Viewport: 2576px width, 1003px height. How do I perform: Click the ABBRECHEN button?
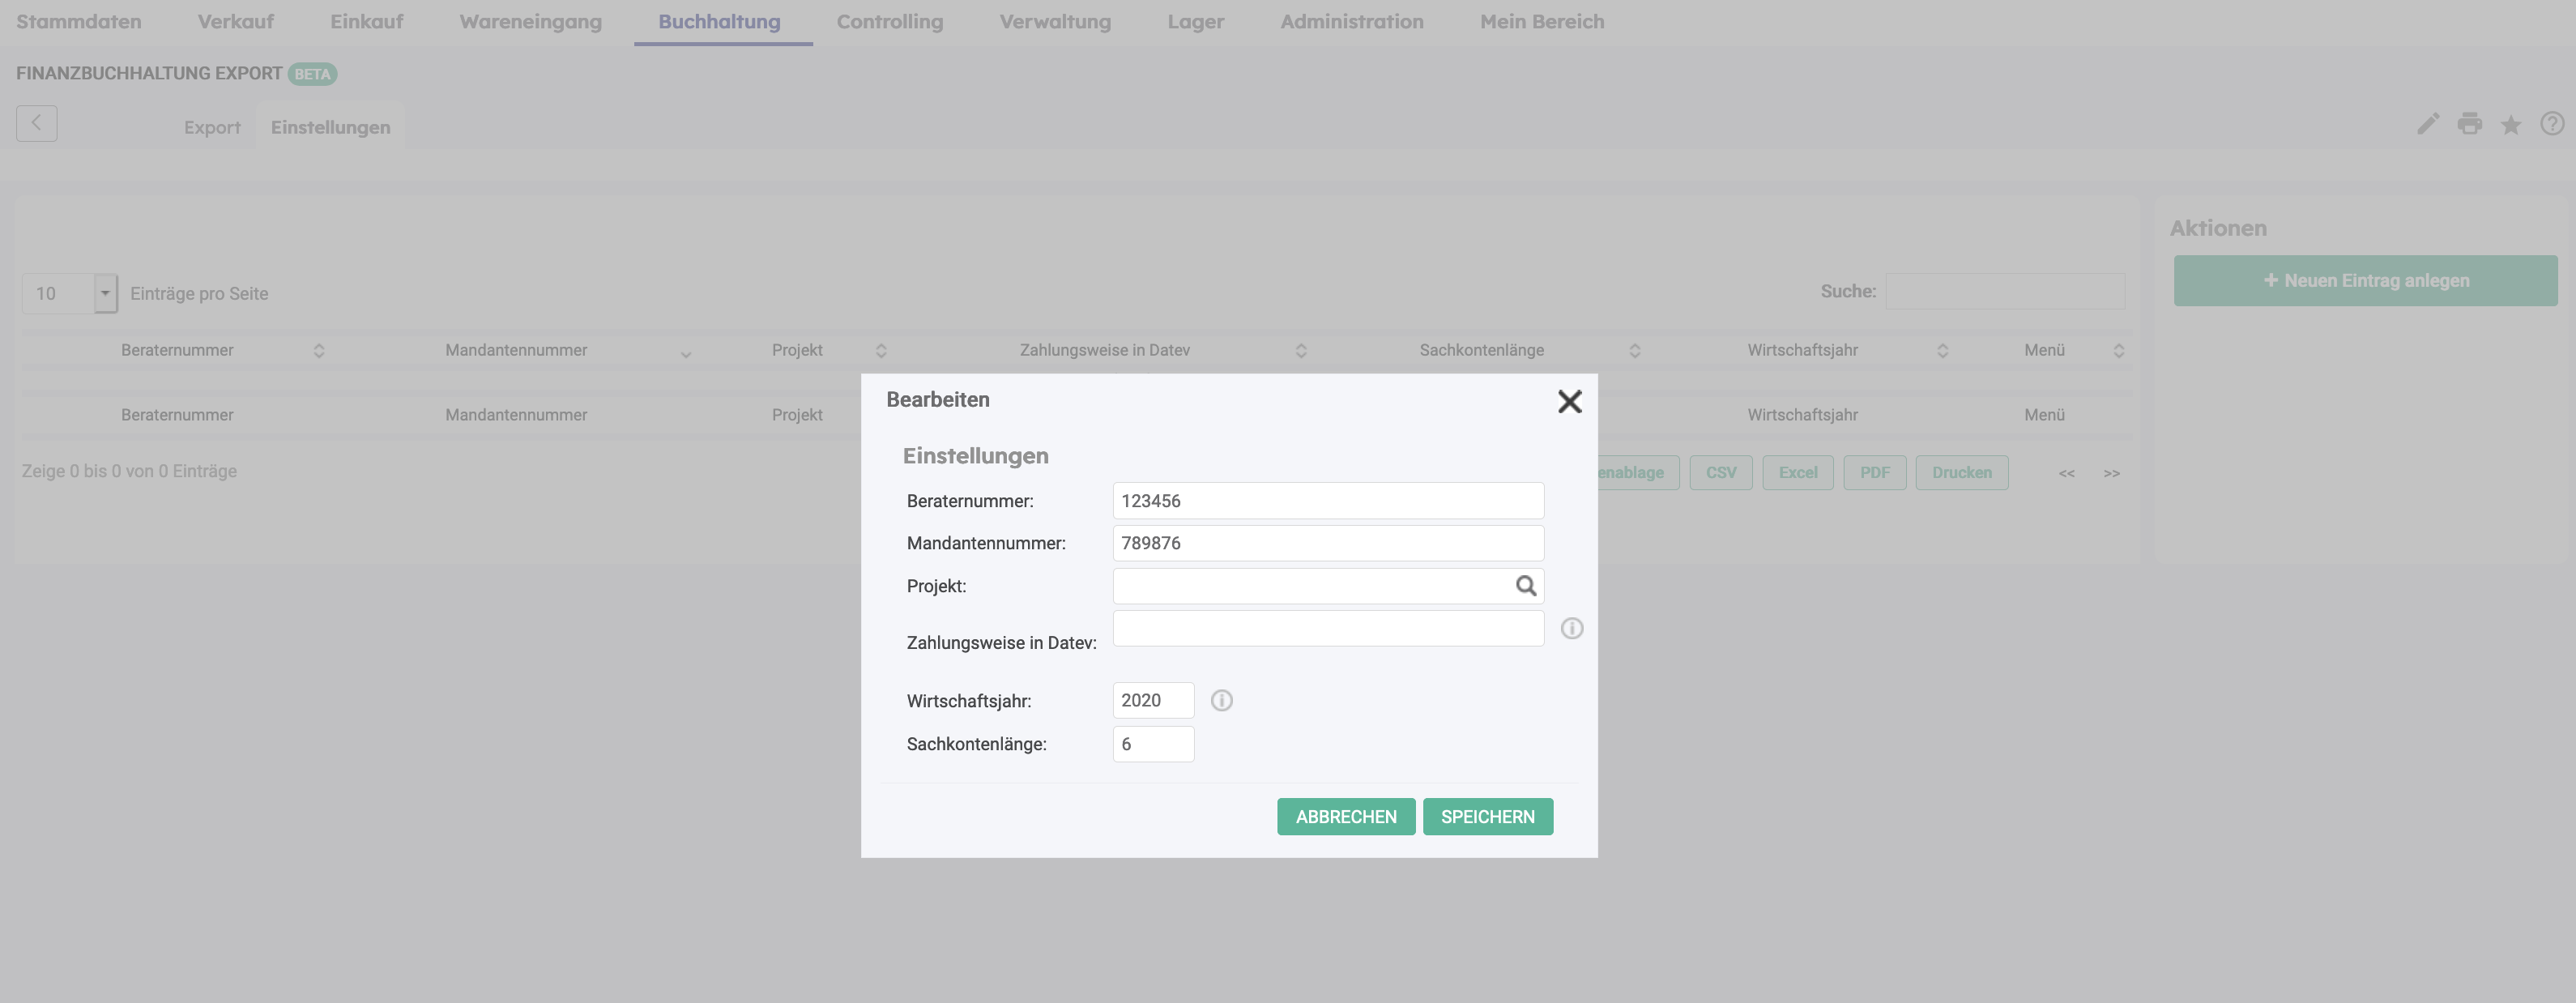pyautogui.click(x=1345, y=816)
